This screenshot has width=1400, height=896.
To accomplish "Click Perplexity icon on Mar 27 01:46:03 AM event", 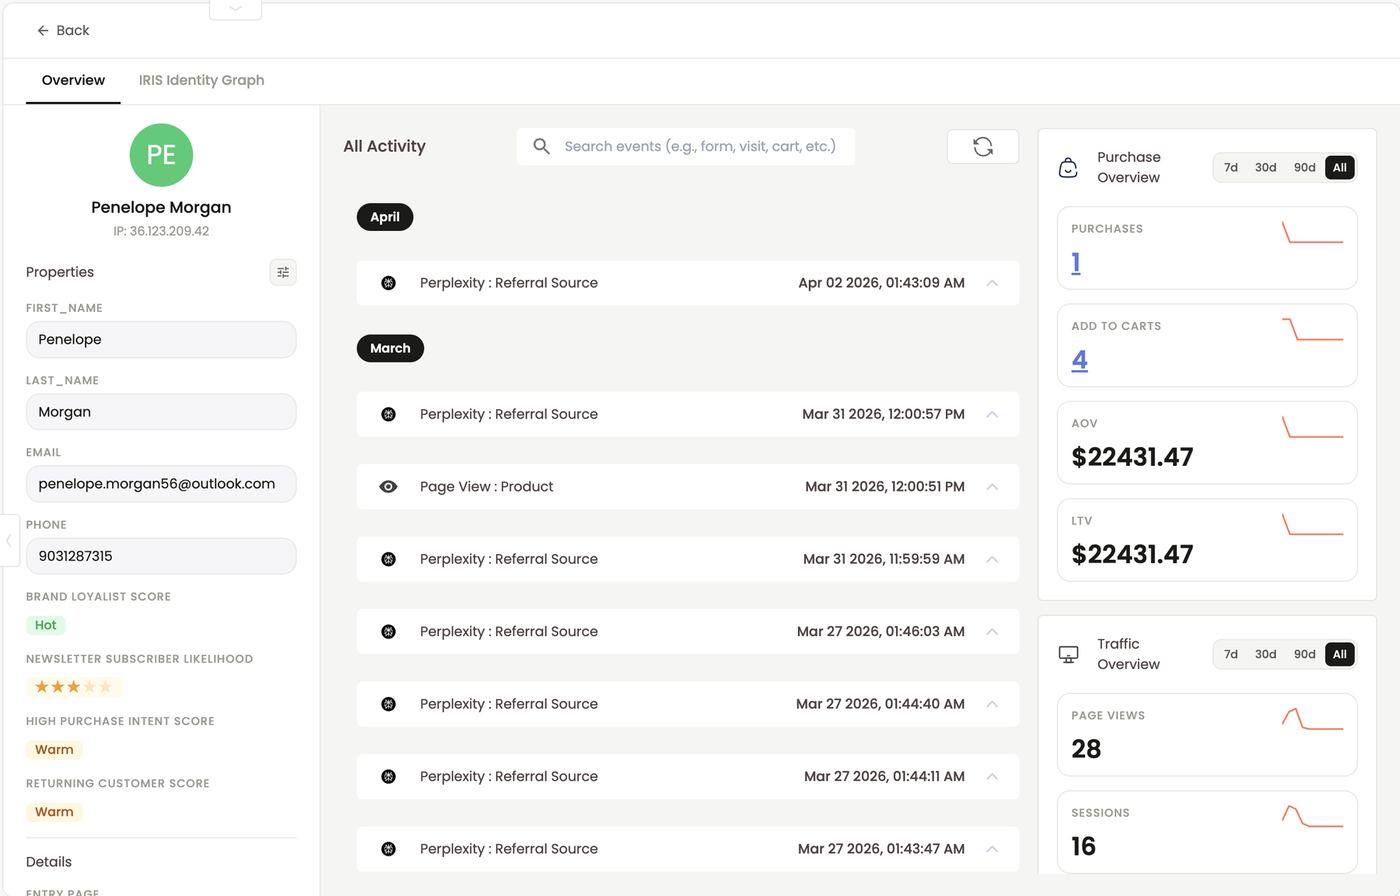I will coord(389,632).
